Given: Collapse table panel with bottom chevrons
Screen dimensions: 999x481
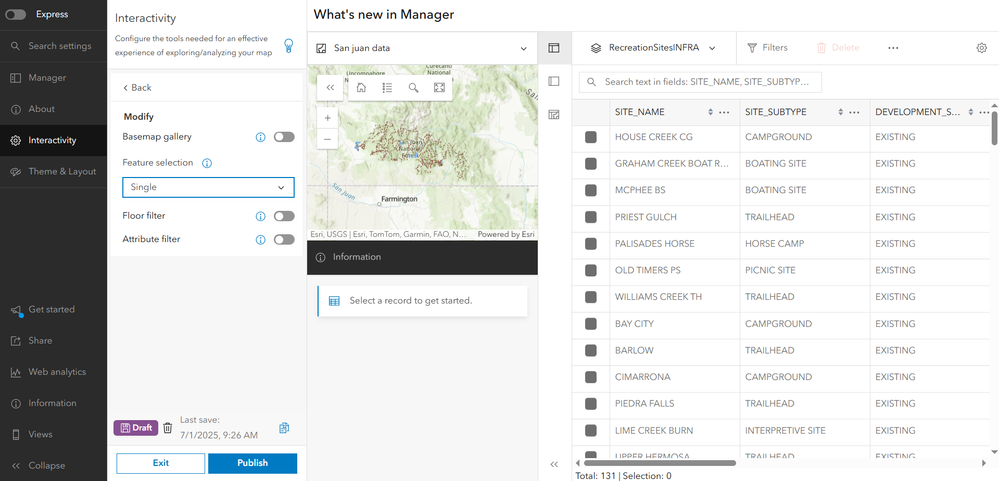Looking at the screenshot, I should click(x=554, y=464).
